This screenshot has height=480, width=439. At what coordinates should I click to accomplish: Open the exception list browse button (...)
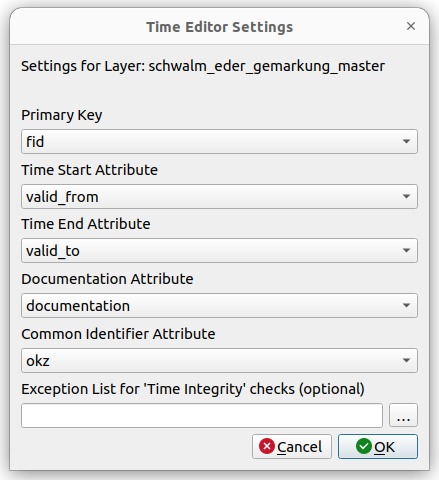coord(403,415)
